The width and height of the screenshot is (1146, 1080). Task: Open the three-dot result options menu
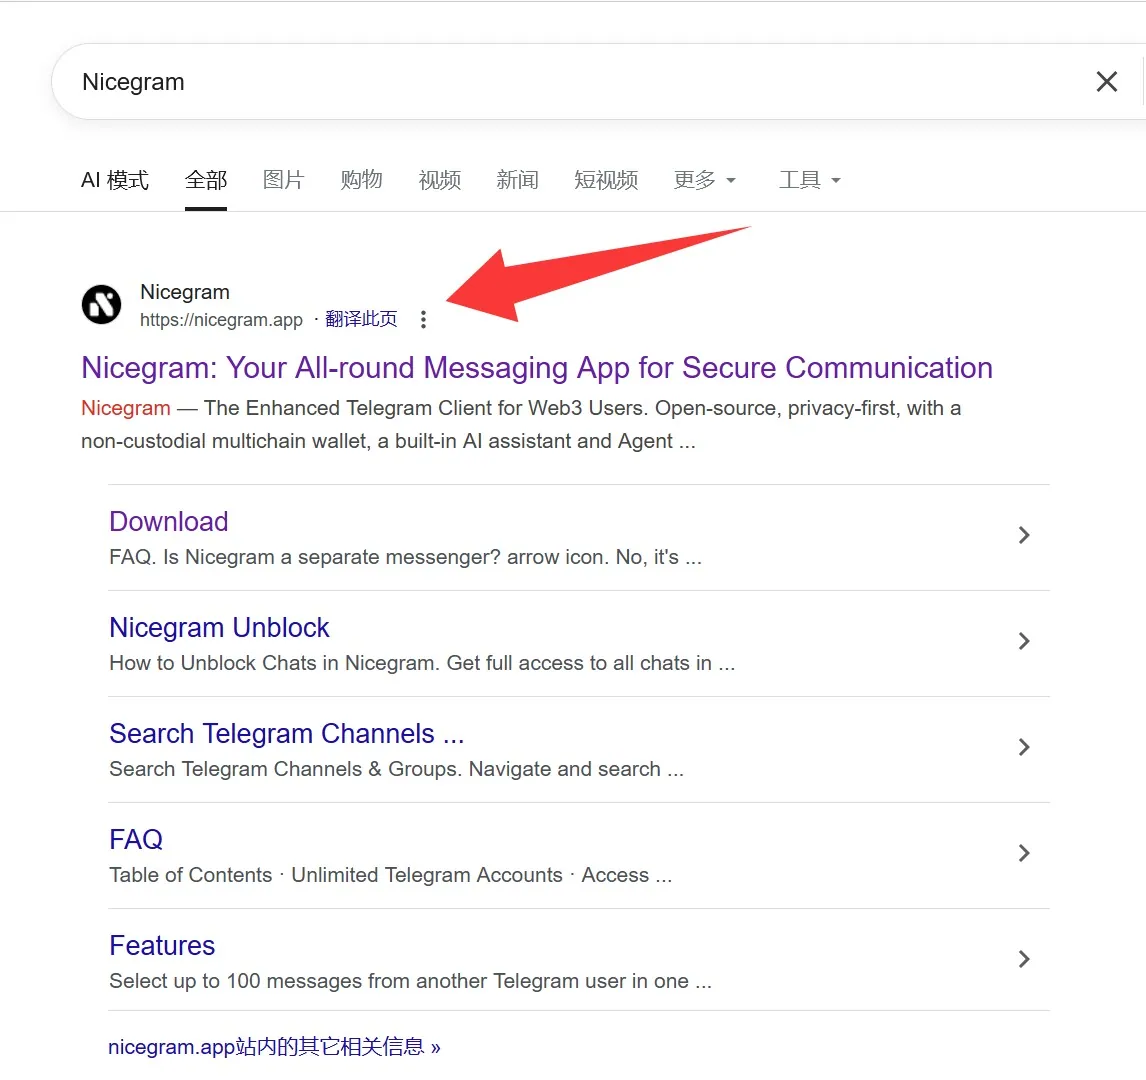(x=423, y=320)
